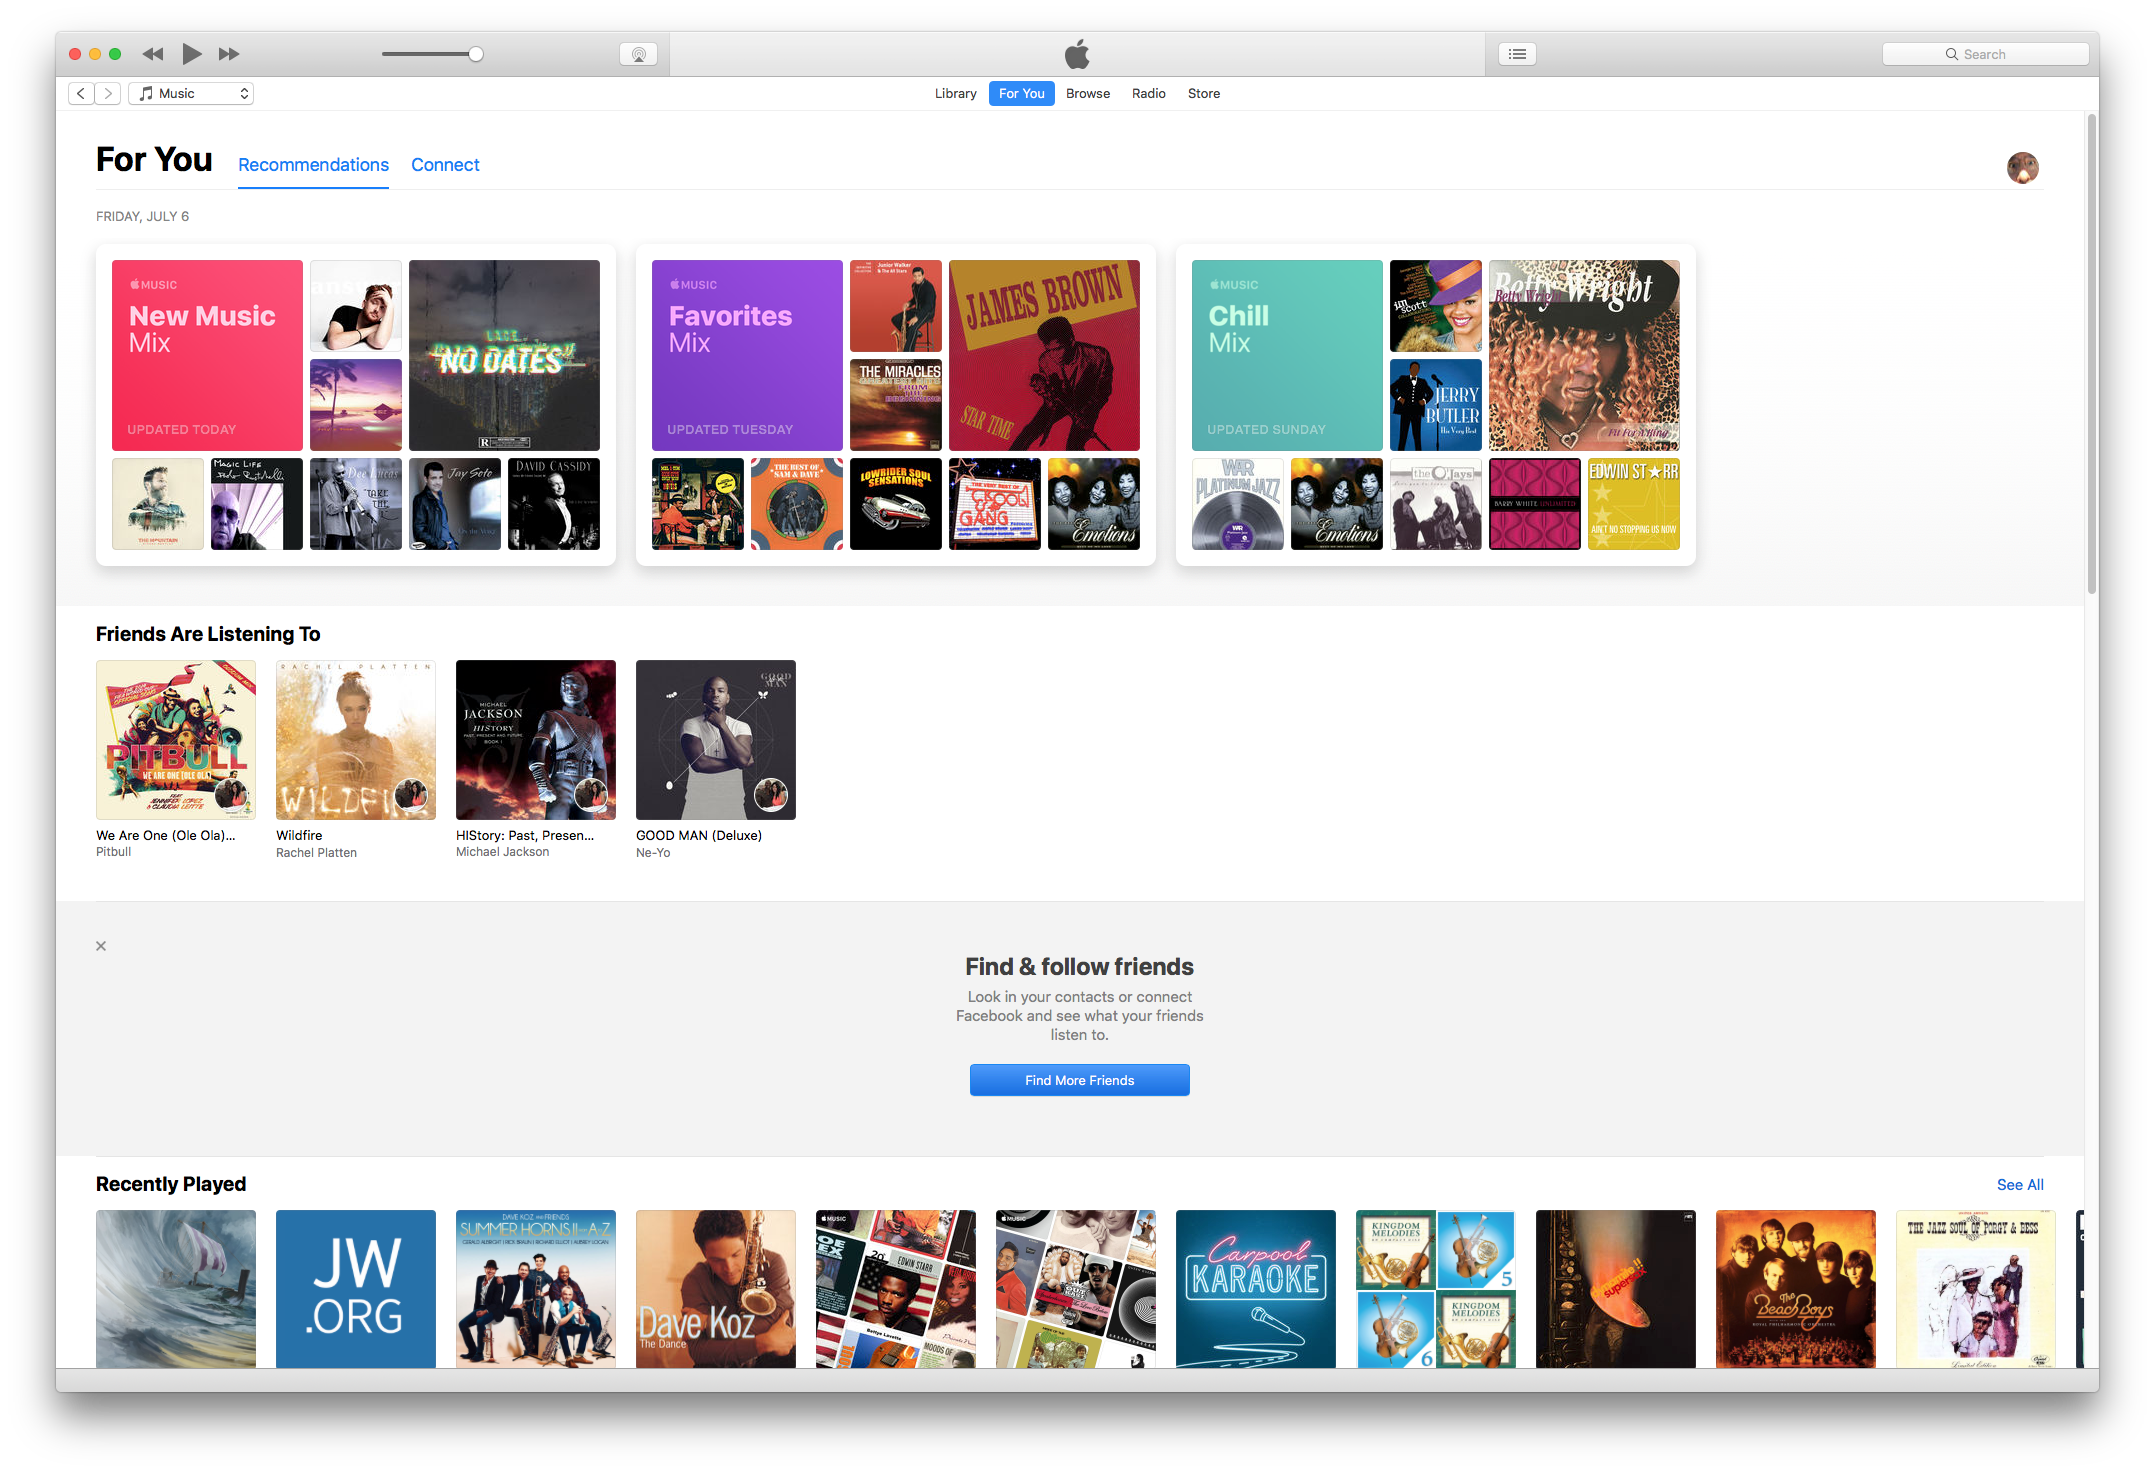
Task: Open the Betty Wright album cover
Action: (1584, 355)
